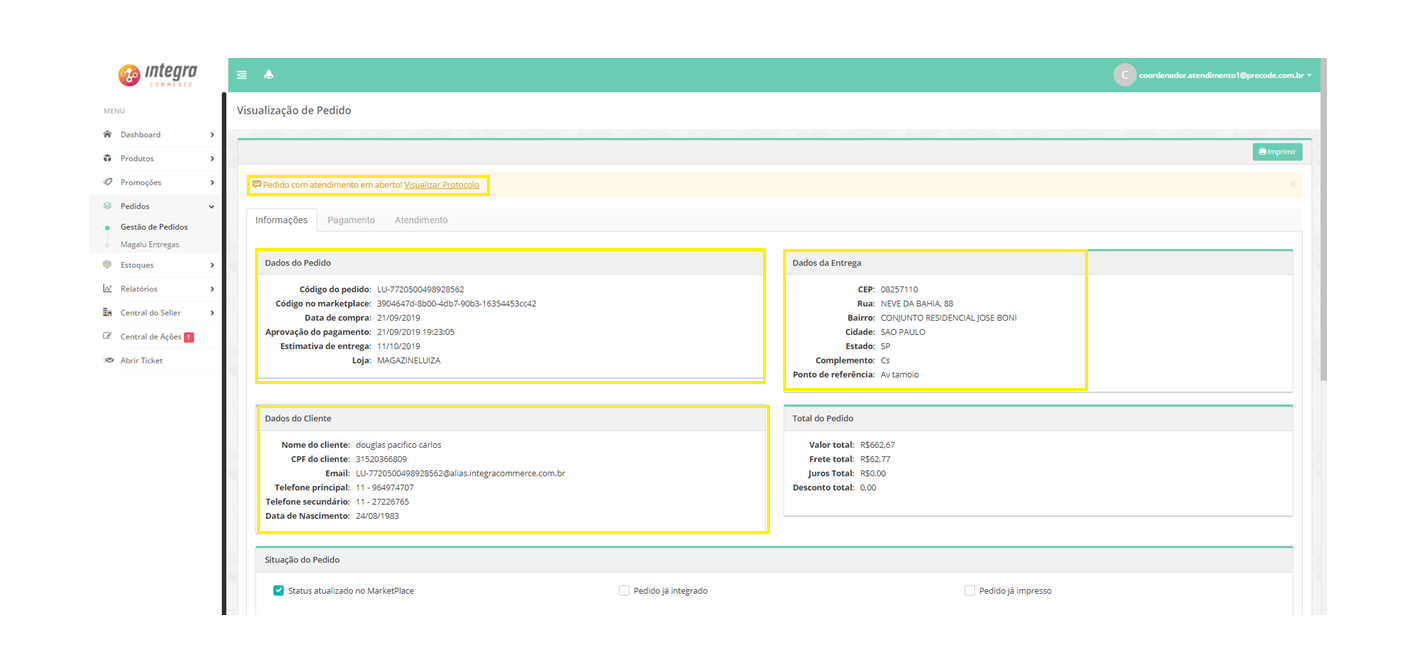The image size is (1416, 672).
Task: Click the user avatar circle icon
Action: (1124, 75)
